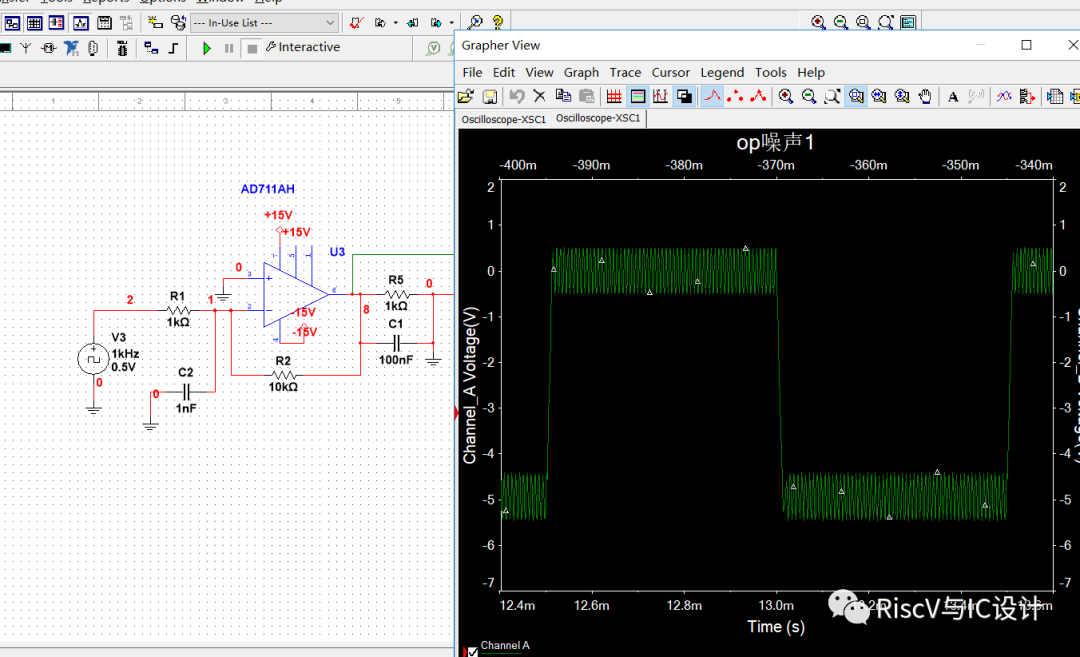Toggle black background color in Grapher
Viewport: 1080px width, 657px height.
click(x=685, y=96)
